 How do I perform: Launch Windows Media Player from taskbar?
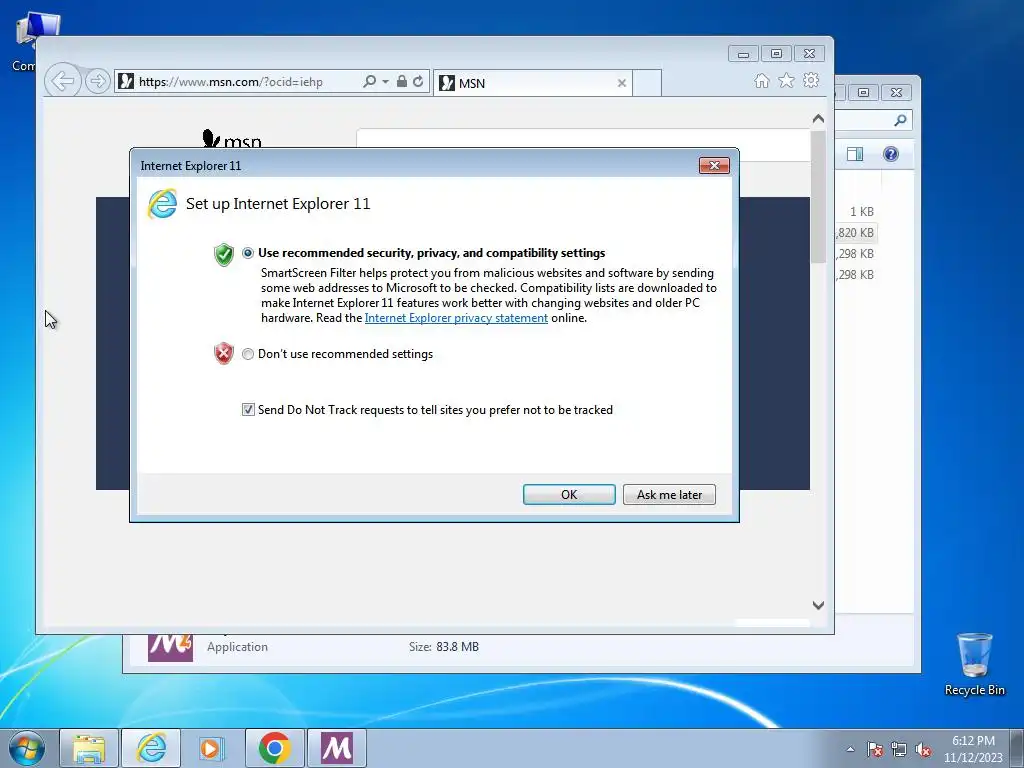point(212,748)
